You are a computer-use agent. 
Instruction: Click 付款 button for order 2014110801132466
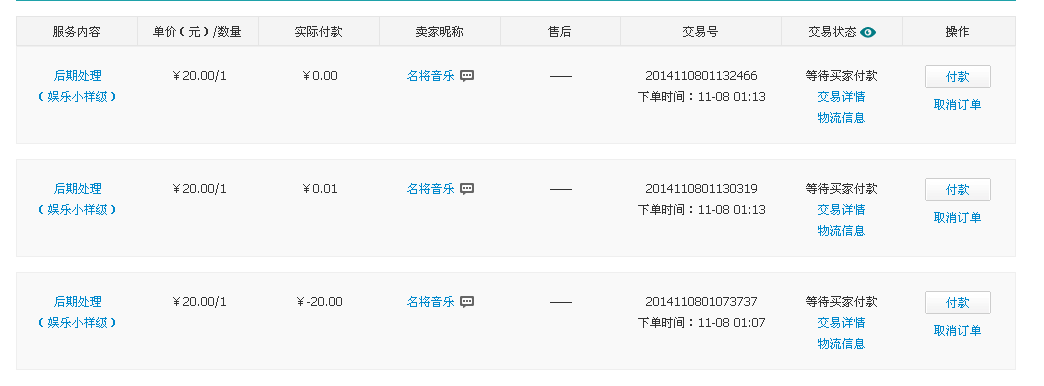coord(957,77)
